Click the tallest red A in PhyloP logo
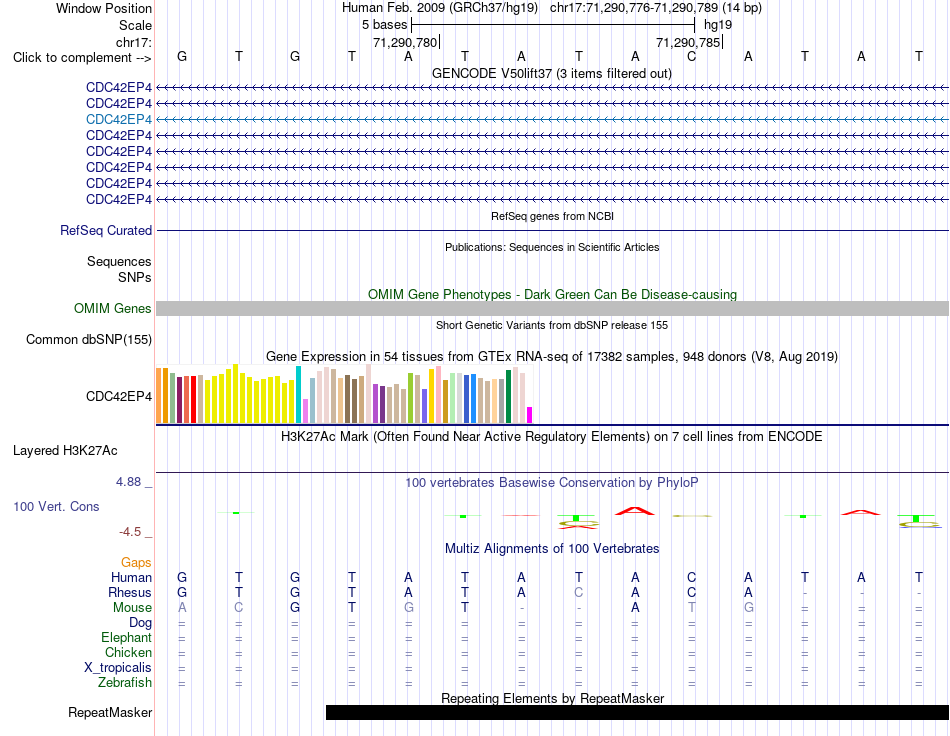 coord(634,511)
